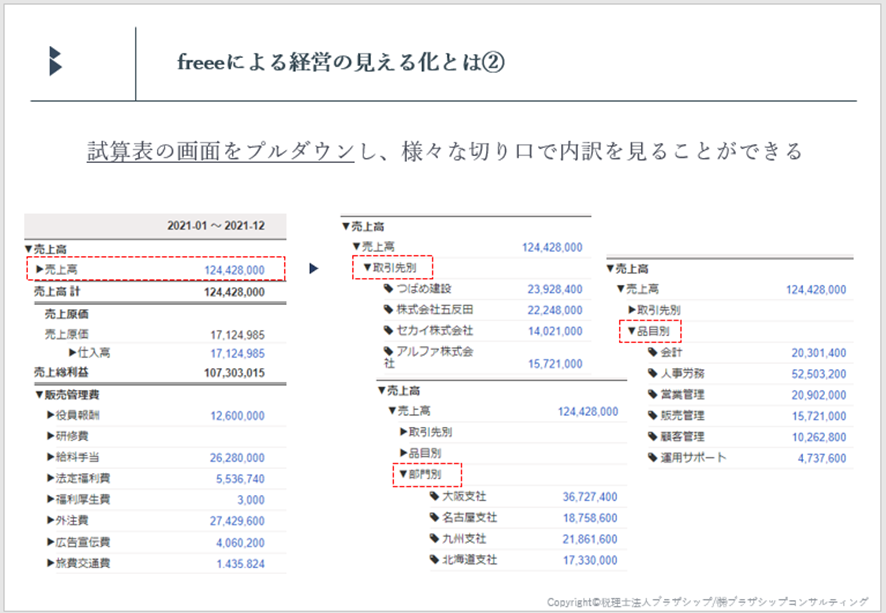This screenshot has height=613, width=886.
Task: Click the underlined 試算表の画面をプルダウン text
Action: tap(220, 151)
